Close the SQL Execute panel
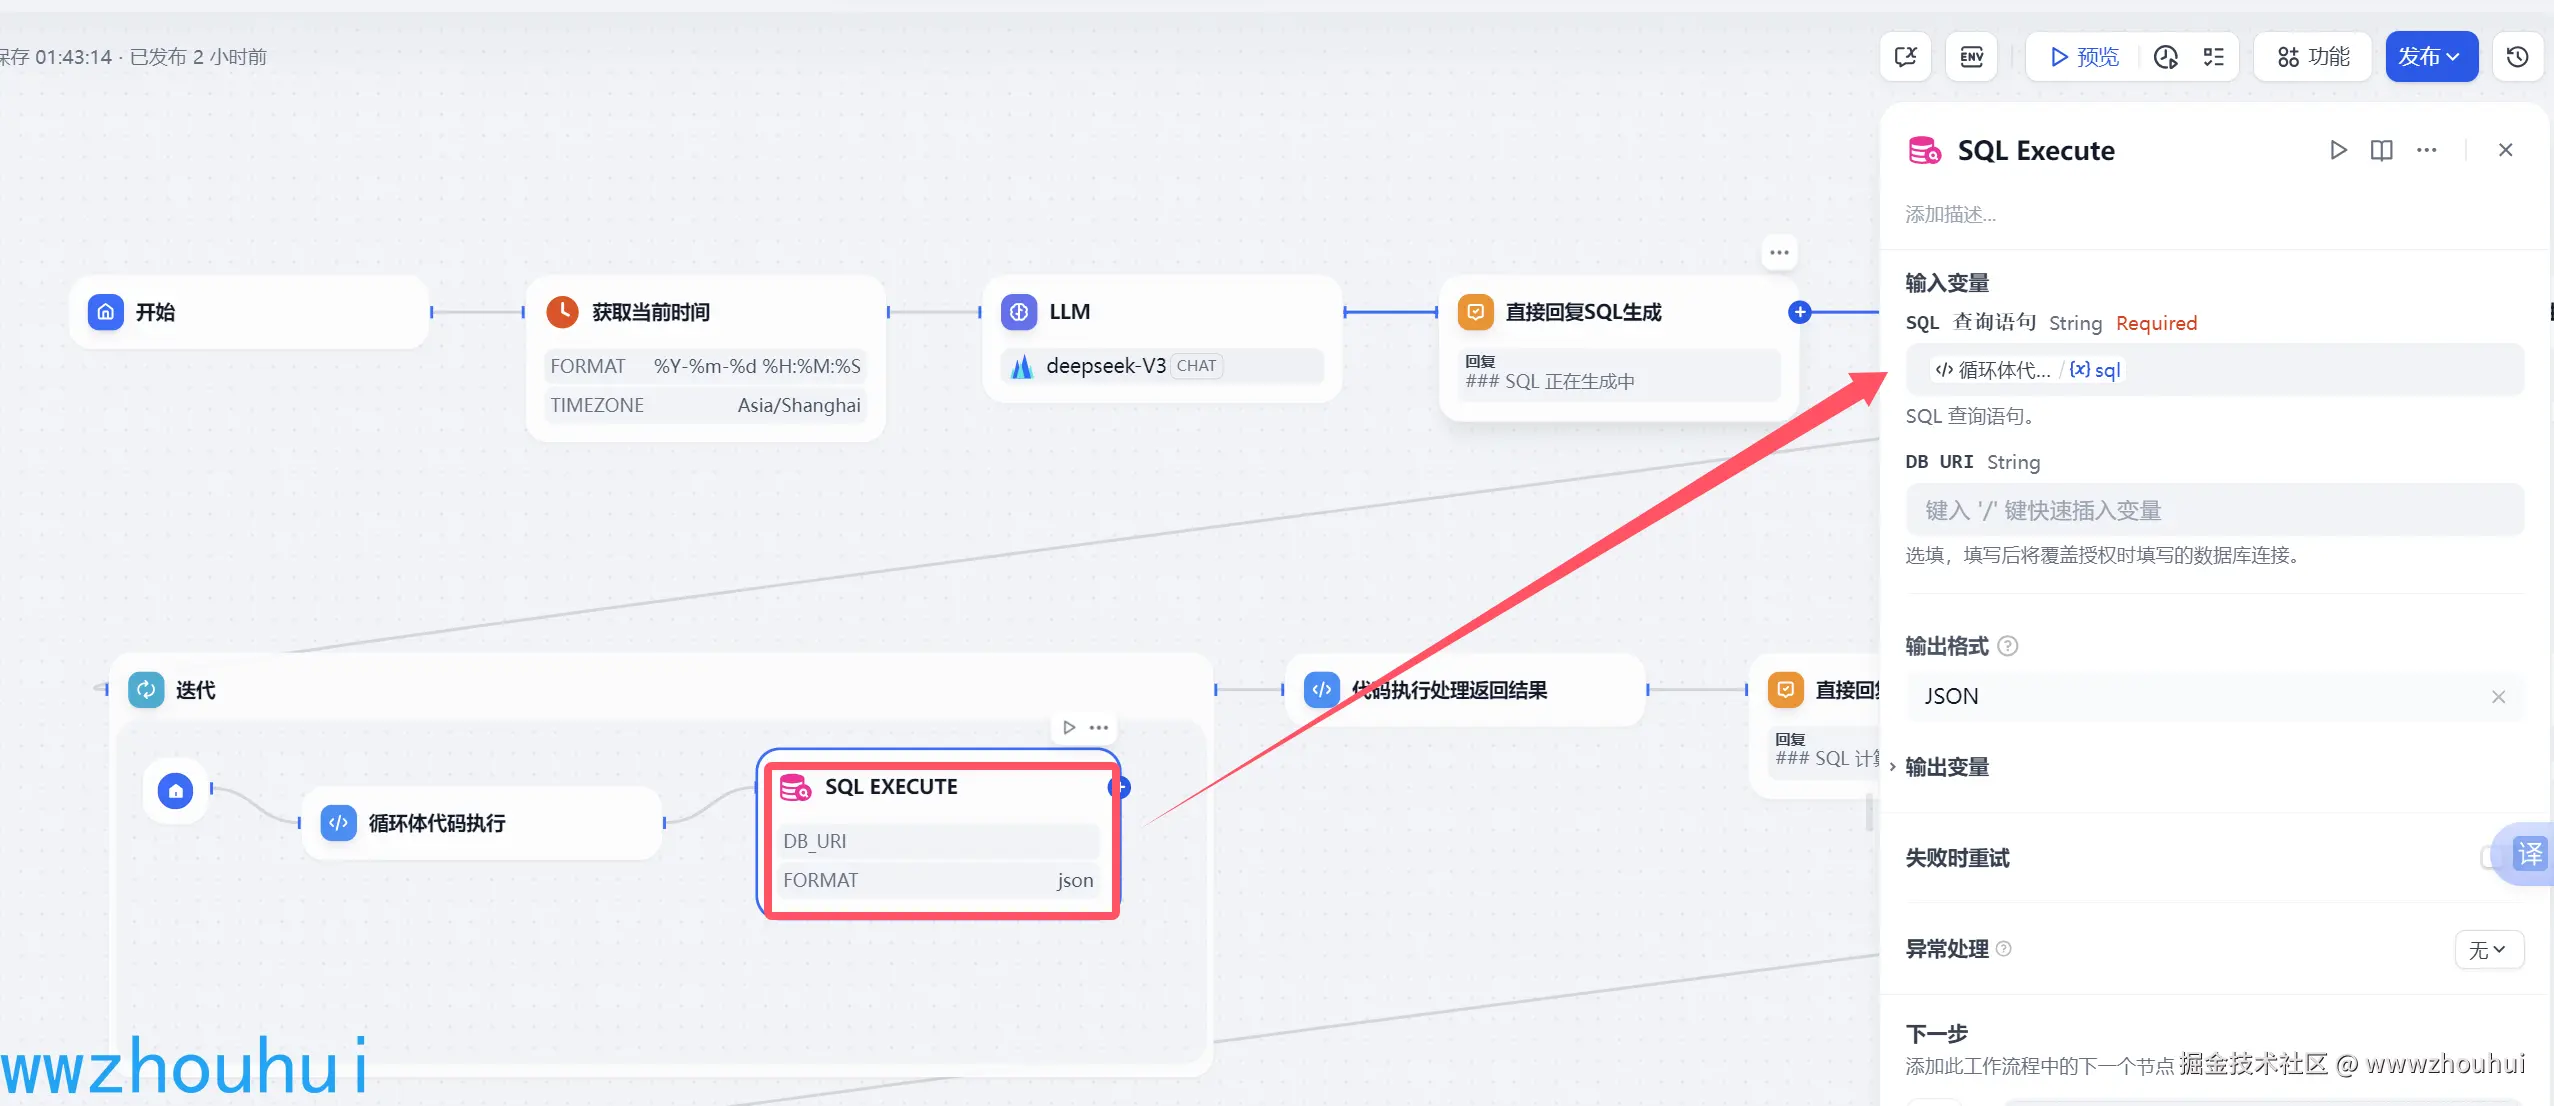The height and width of the screenshot is (1106, 2554). coord(2506,150)
